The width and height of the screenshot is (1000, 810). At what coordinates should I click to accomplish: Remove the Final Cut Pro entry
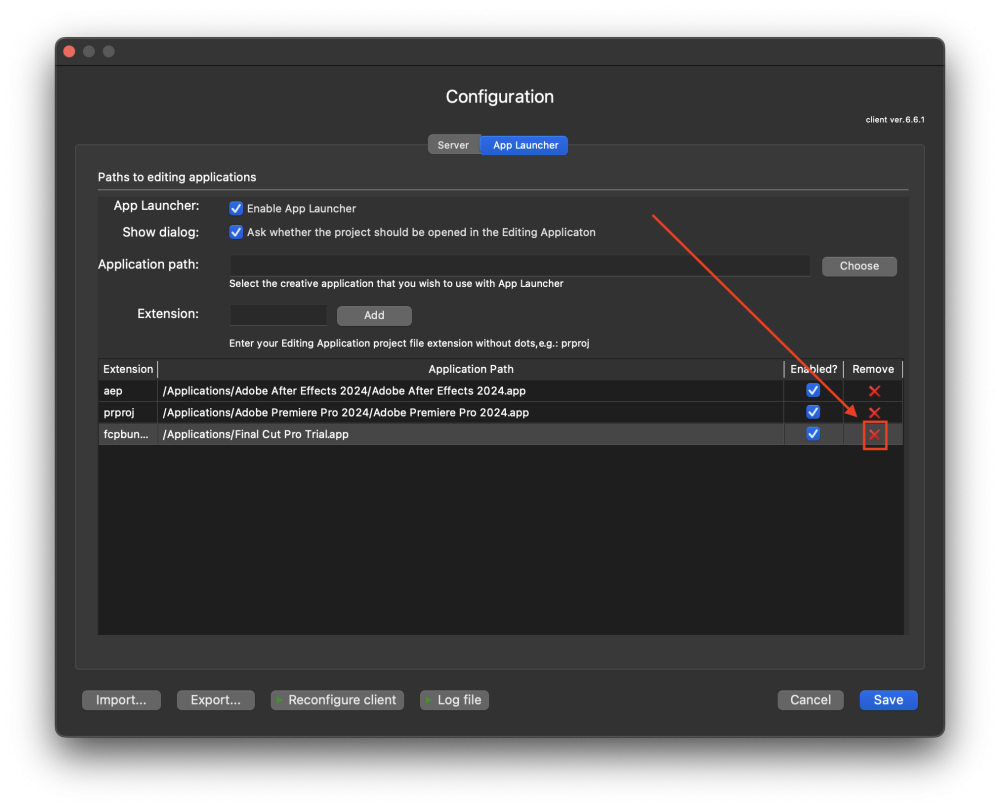[874, 435]
